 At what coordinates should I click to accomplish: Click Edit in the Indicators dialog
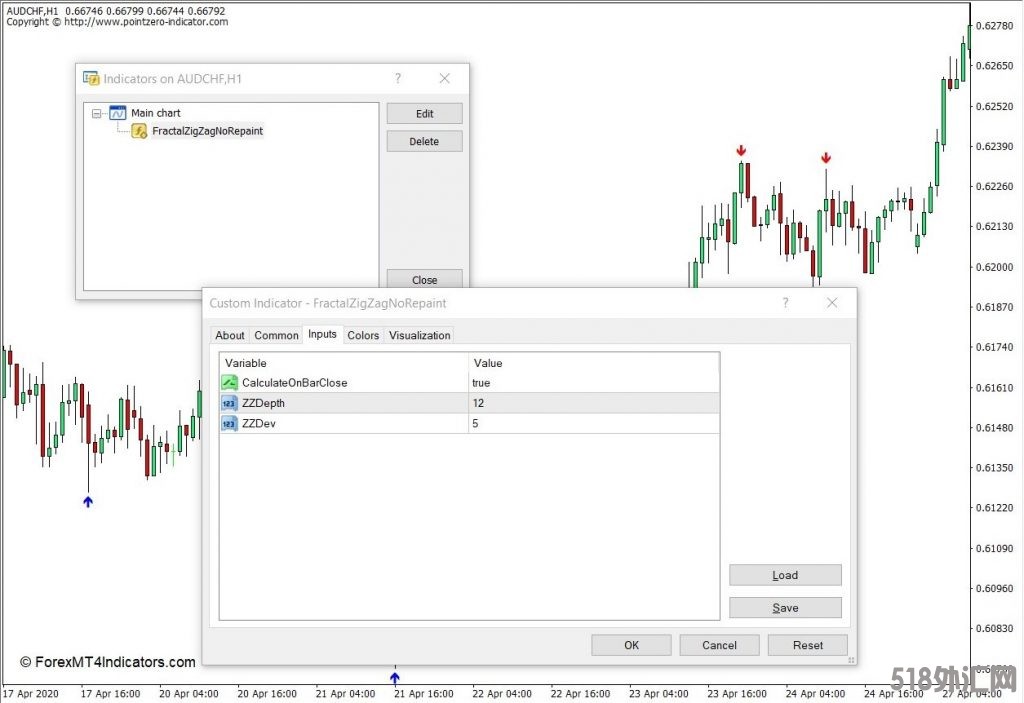[424, 114]
